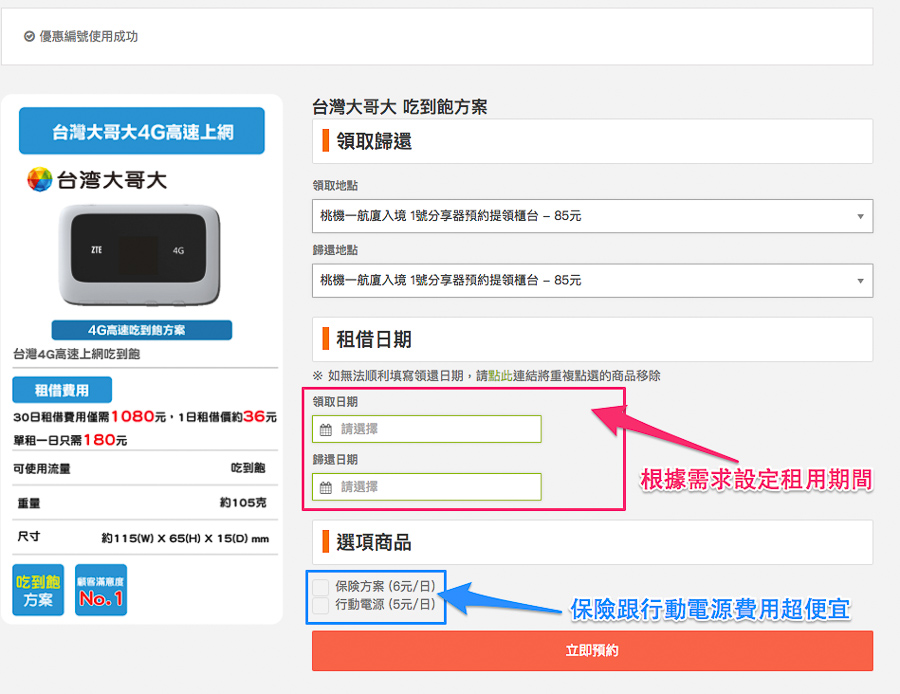Click the 歸還地點 field label
Viewport: 900px width, 694px height.
point(335,250)
